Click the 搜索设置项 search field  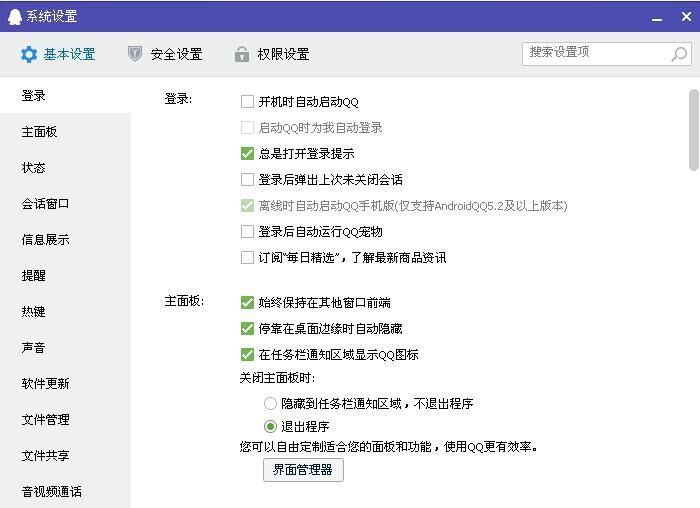tap(607, 54)
